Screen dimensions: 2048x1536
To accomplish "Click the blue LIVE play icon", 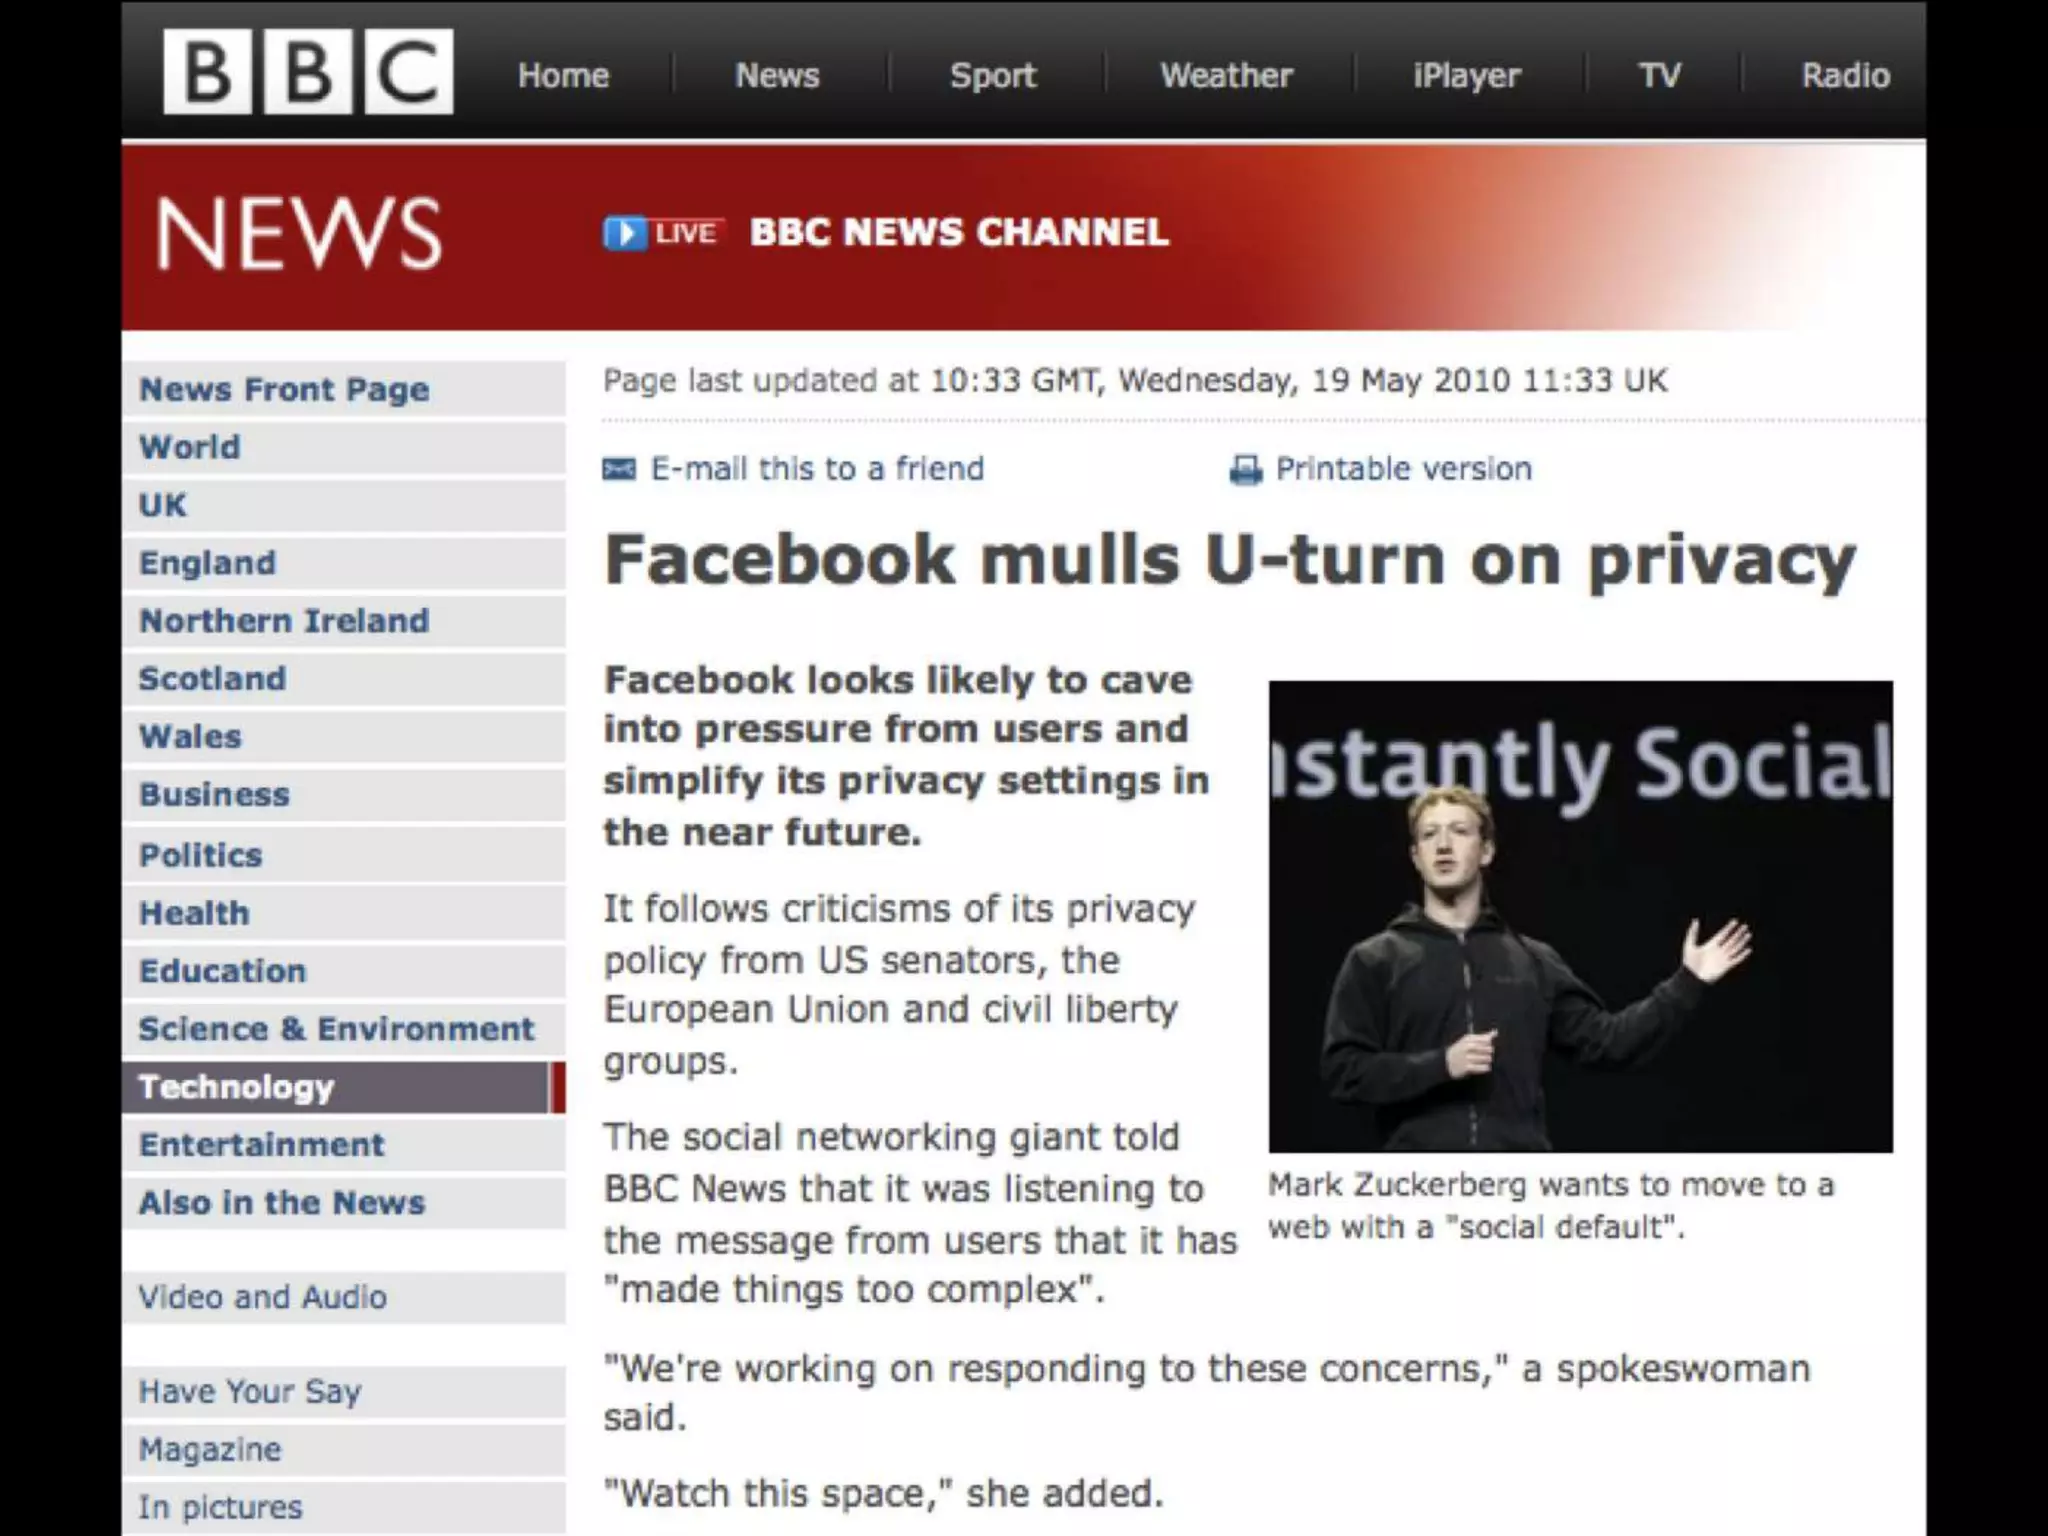I will 625,233.
